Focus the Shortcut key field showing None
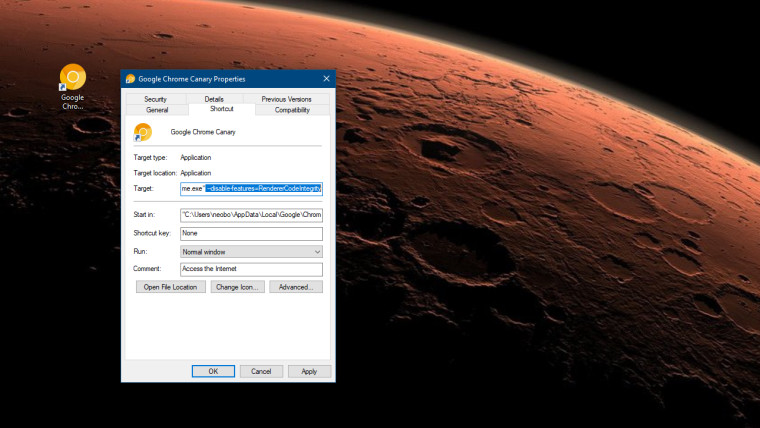 pos(251,233)
